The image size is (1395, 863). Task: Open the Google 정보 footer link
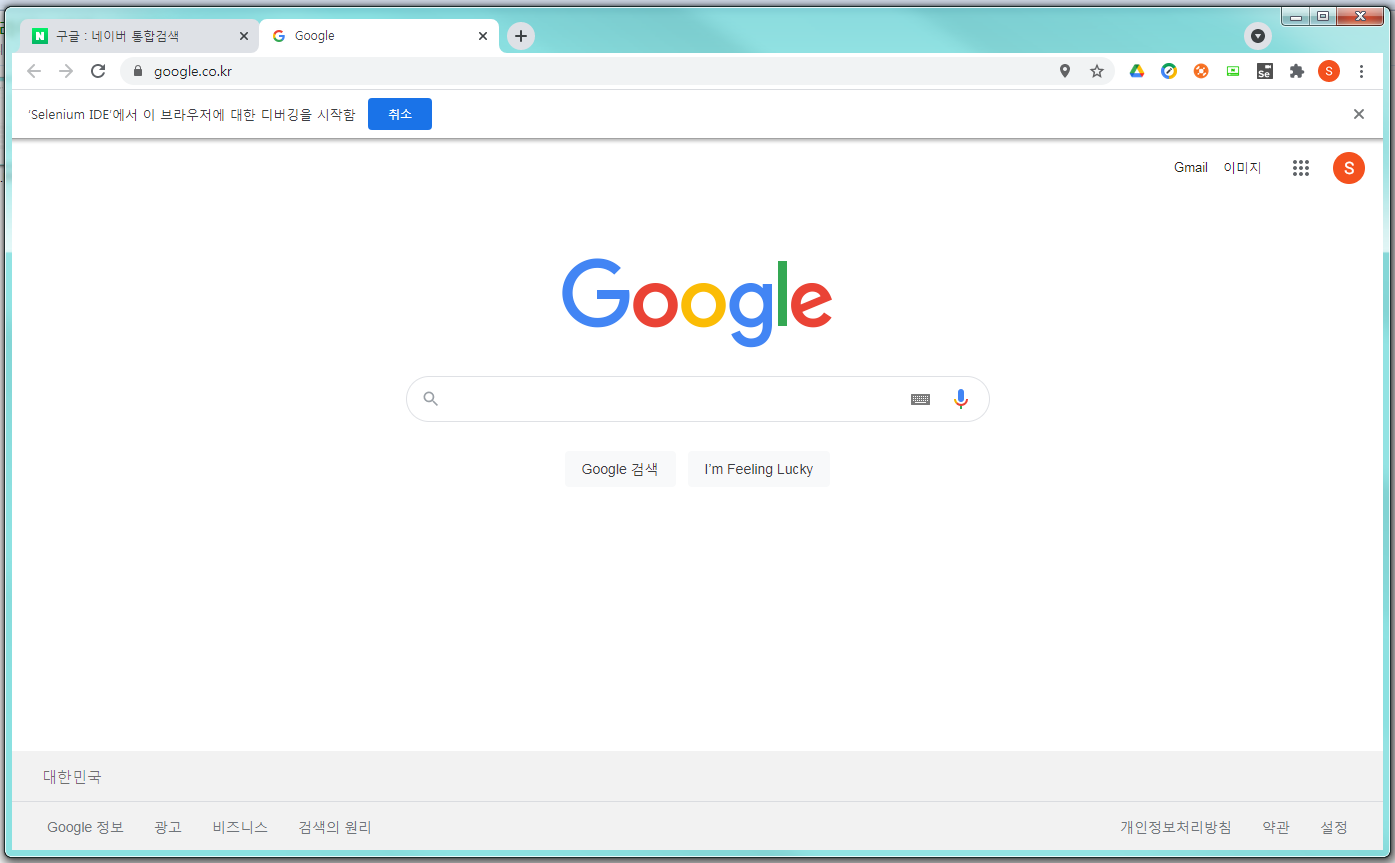pos(85,827)
